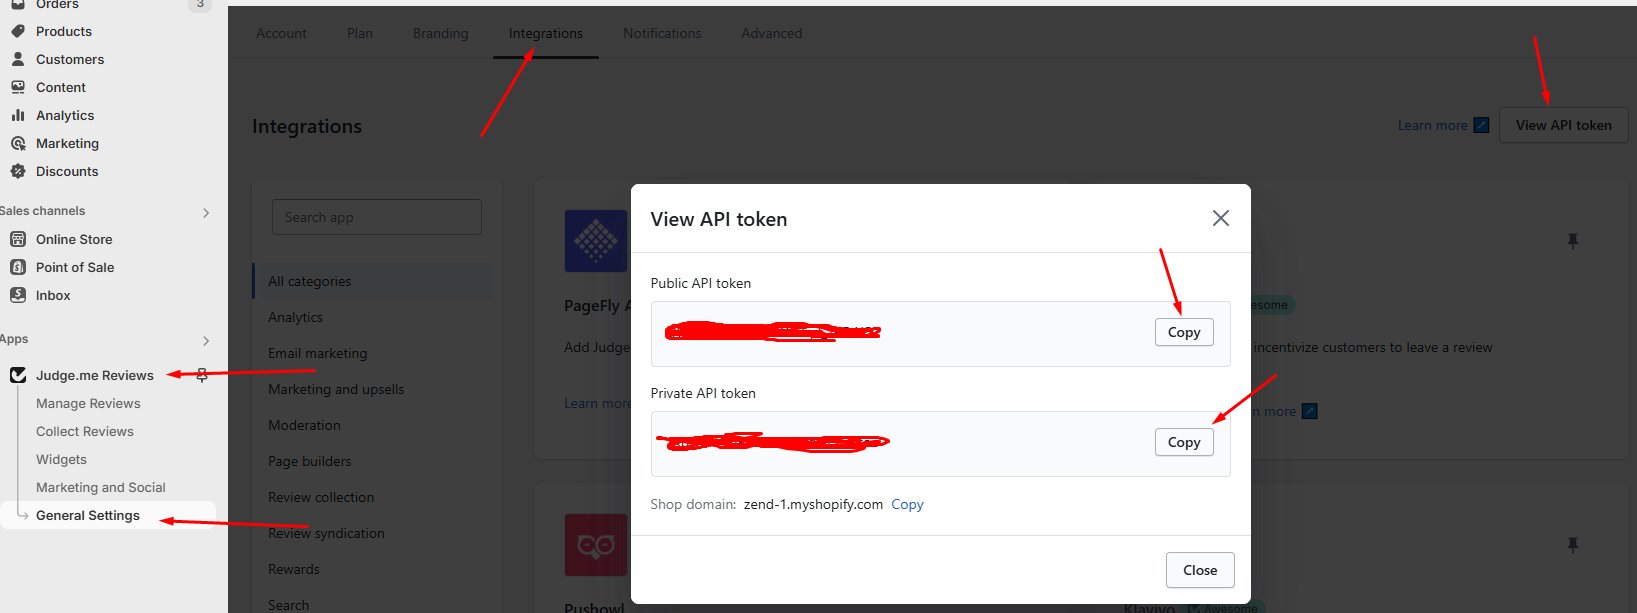The image size is (1637, 613).
Task: Select Marketing and upsells category
Action: tap(336, 389)
